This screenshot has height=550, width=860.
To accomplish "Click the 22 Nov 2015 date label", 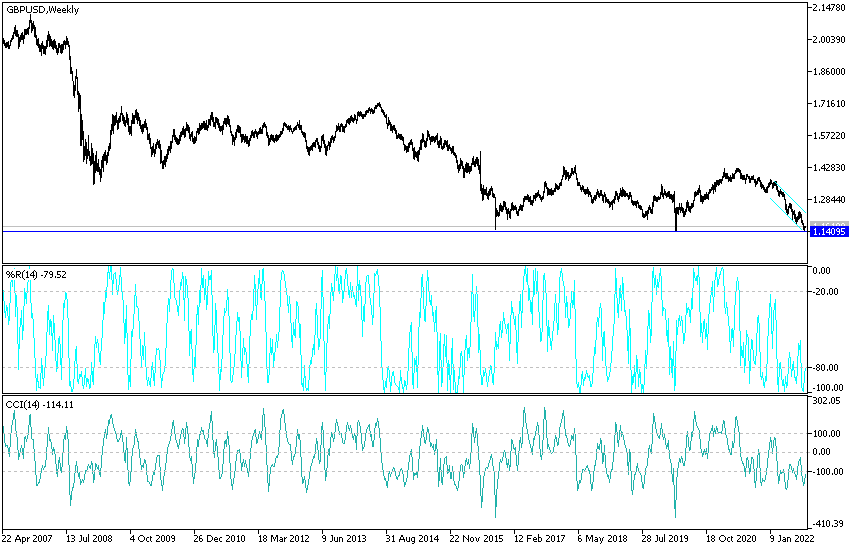I will [x=476, y=538].
